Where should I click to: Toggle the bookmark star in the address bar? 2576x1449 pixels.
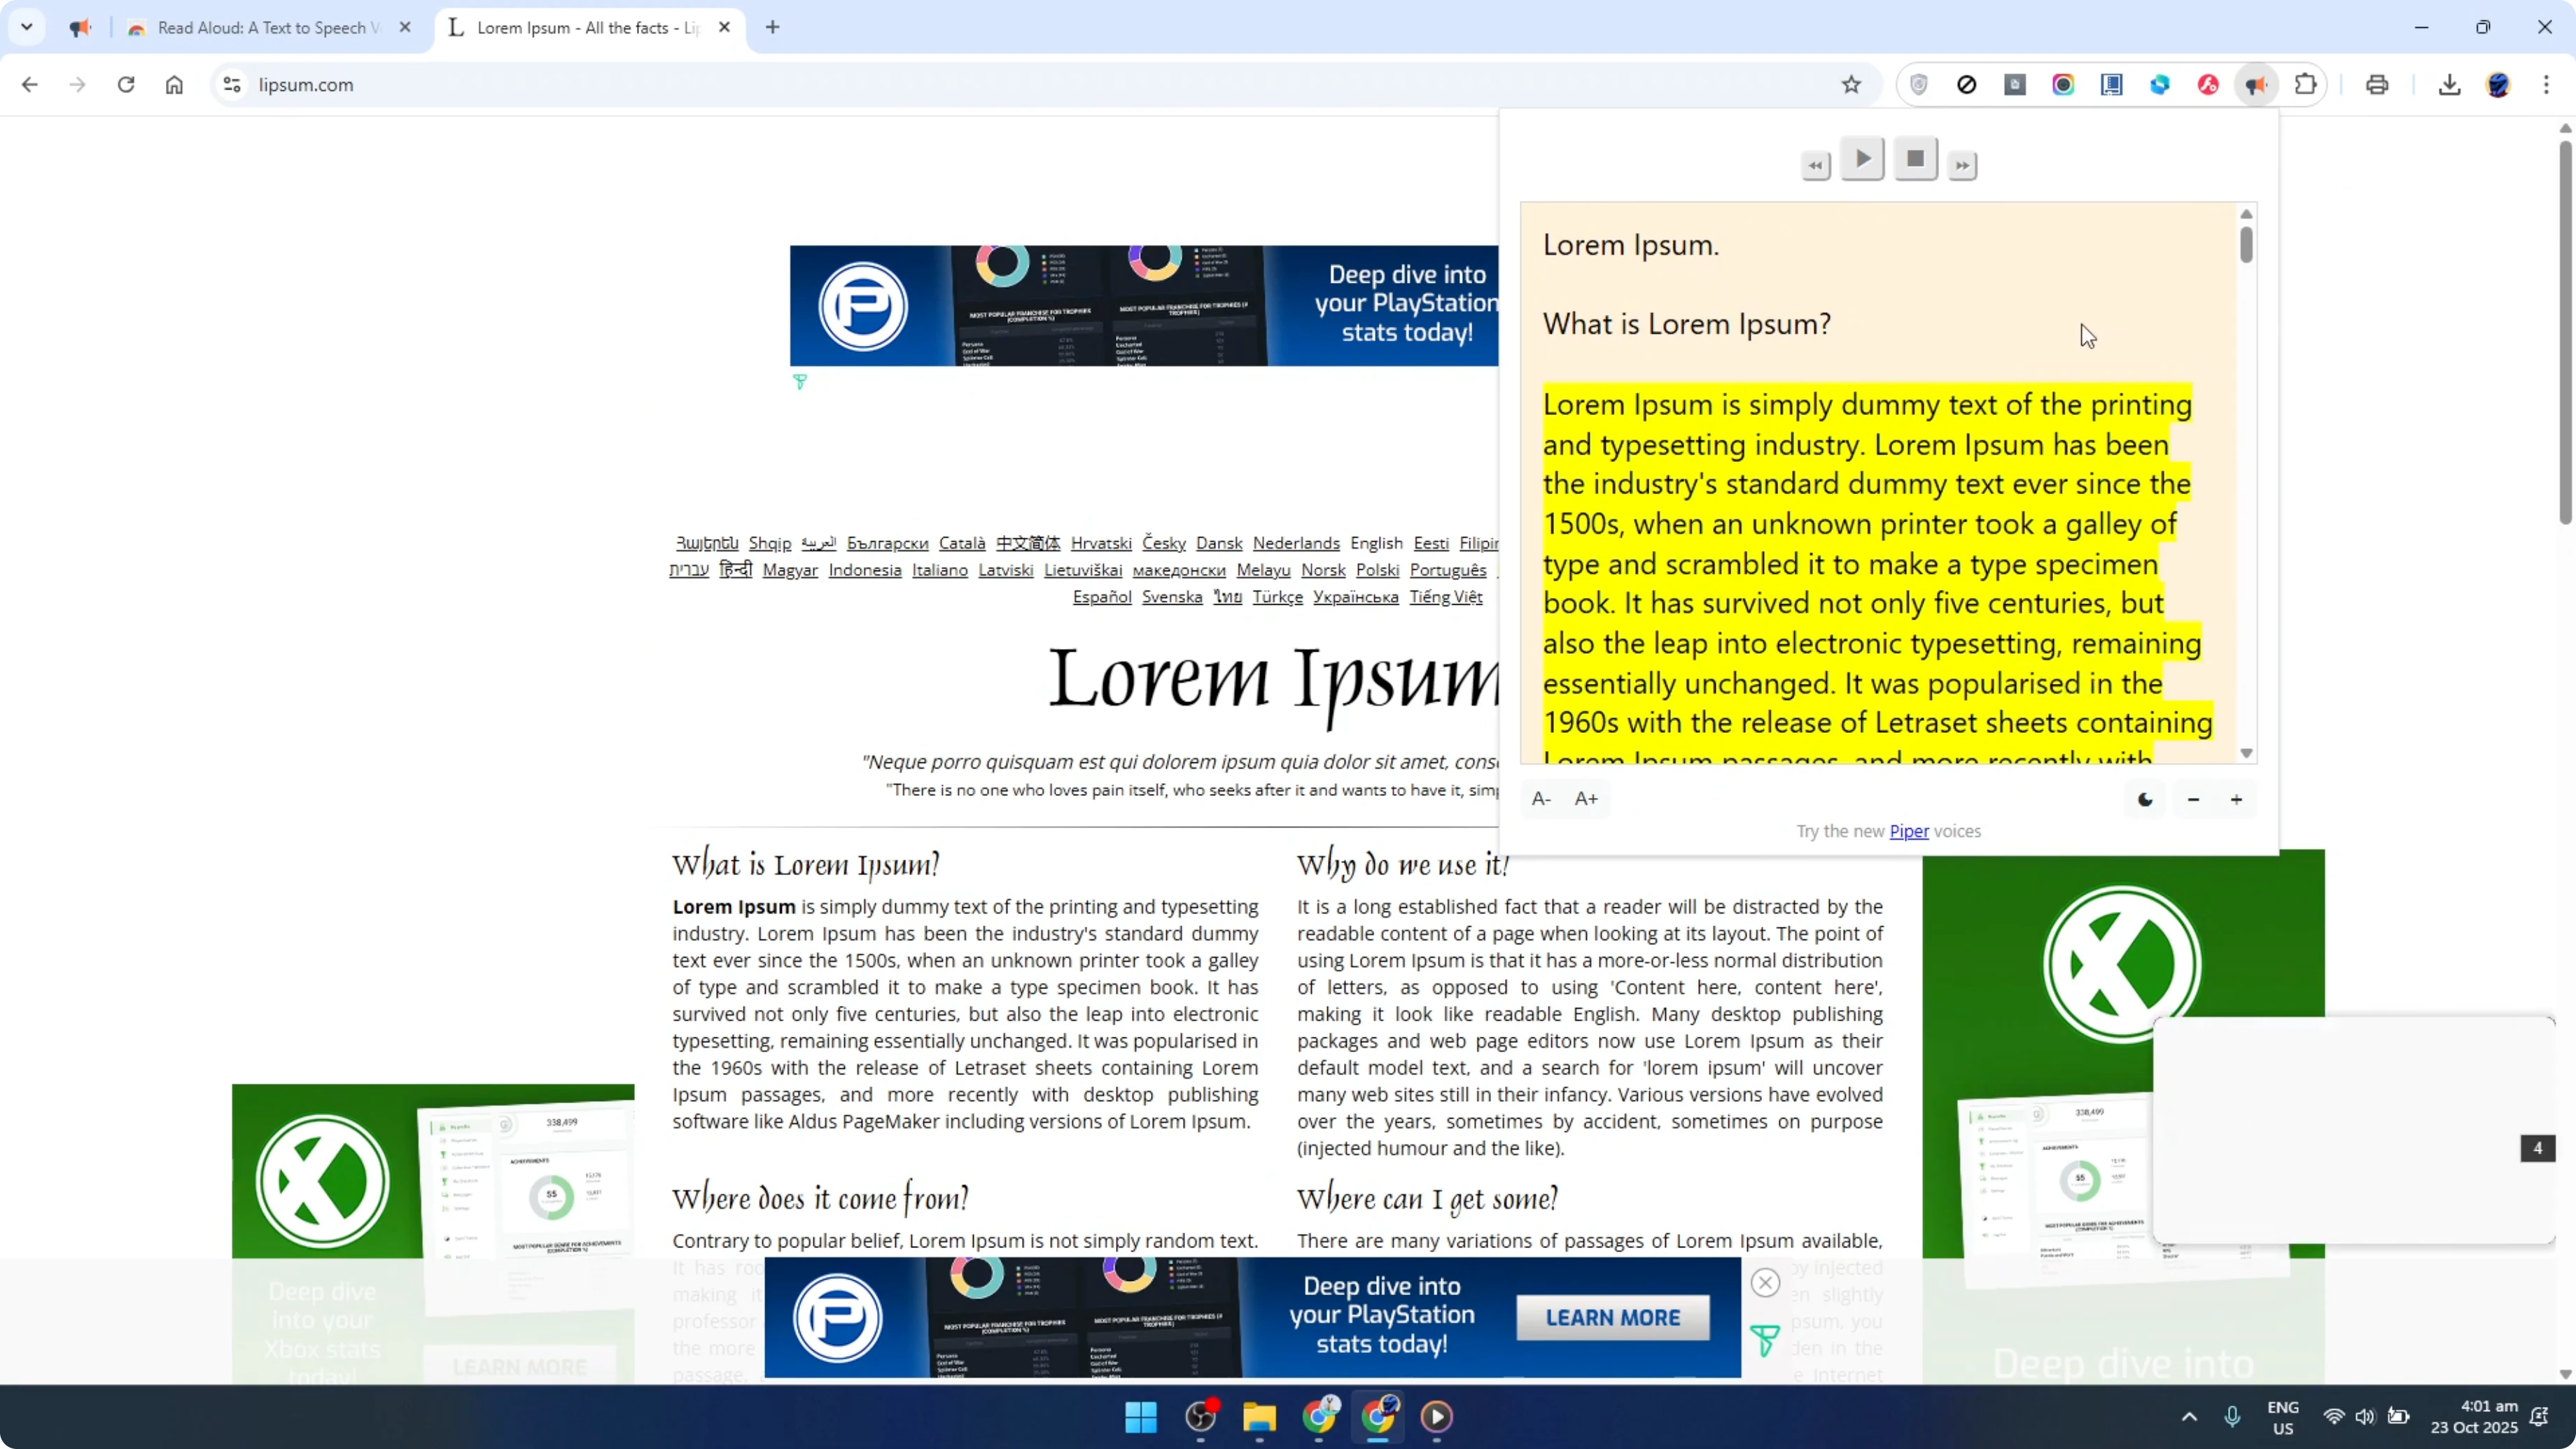(x=1851, y=84)
